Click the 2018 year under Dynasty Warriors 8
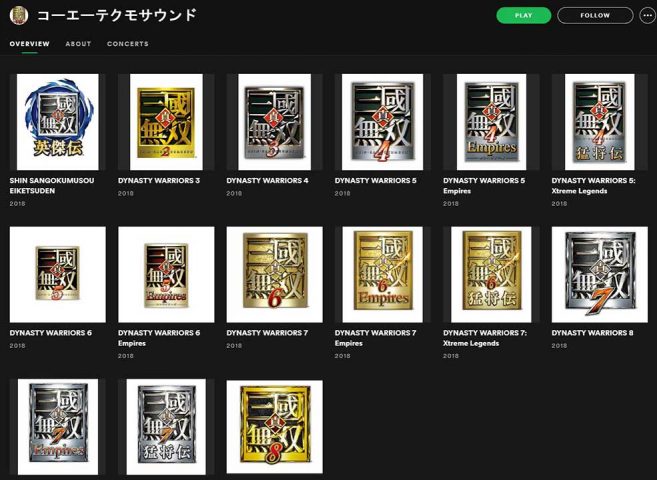 [559, 346]
